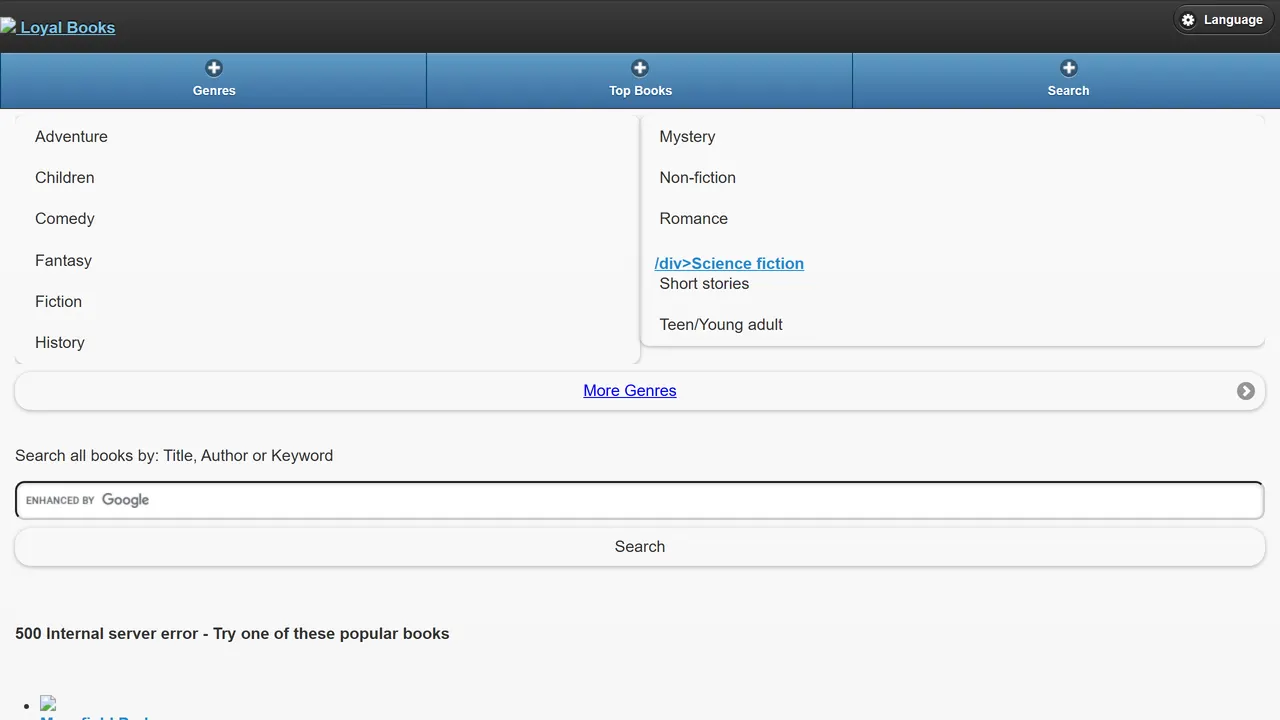Screen dimensions: 1280x720
Task: Click the gear icon beside Language
Action: tap(1188, 20)
